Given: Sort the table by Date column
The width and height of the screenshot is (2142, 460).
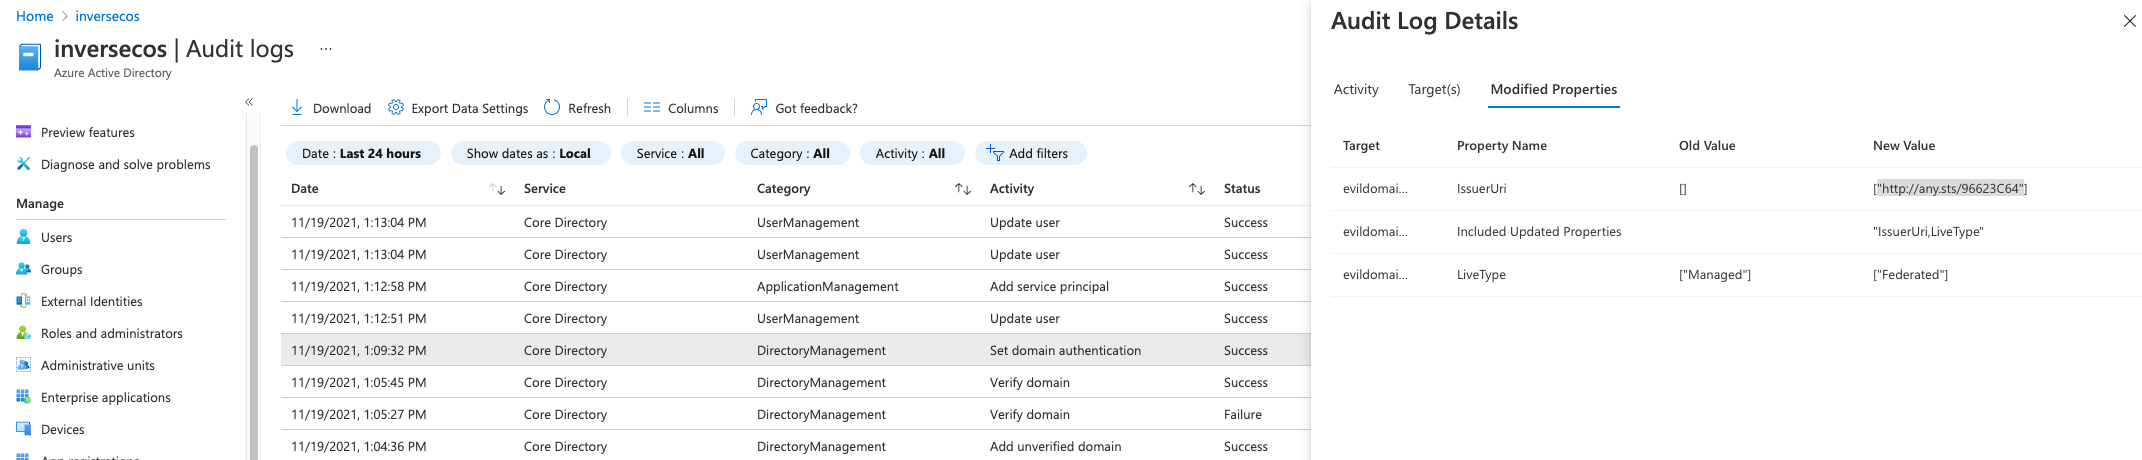Looking at the screenshot, I should 497,189.
